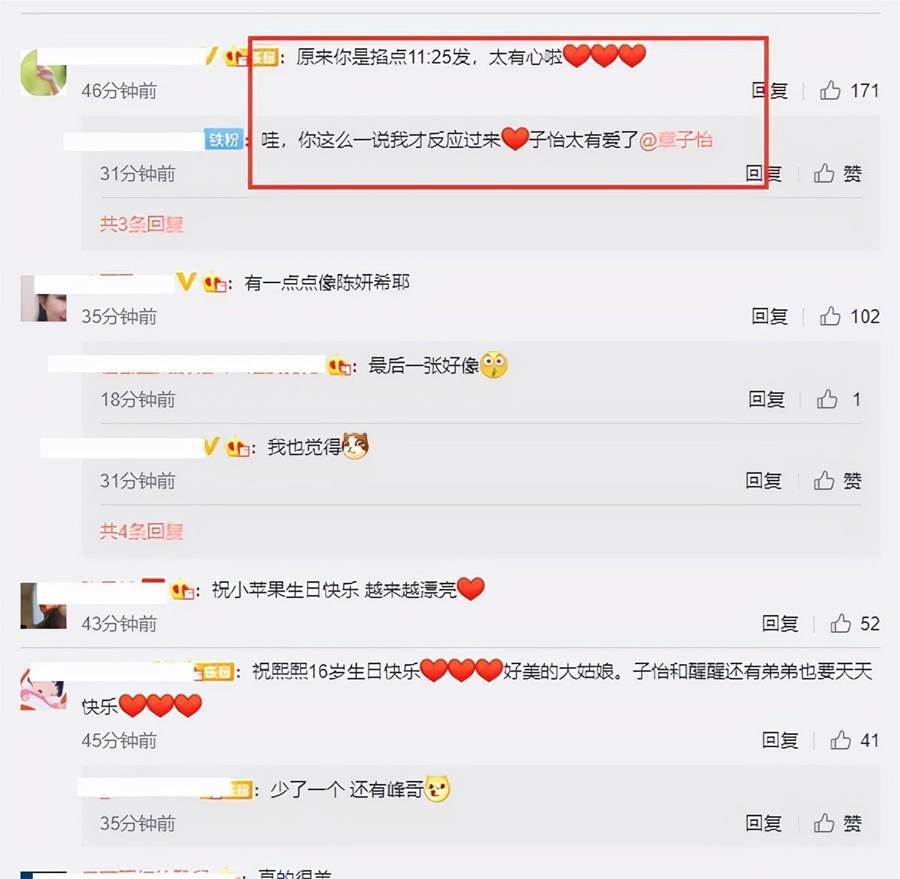Viewport: 900px width, 879px height.
Task: Open the @章子怡 mention link
Action: [x=676, y=140]
